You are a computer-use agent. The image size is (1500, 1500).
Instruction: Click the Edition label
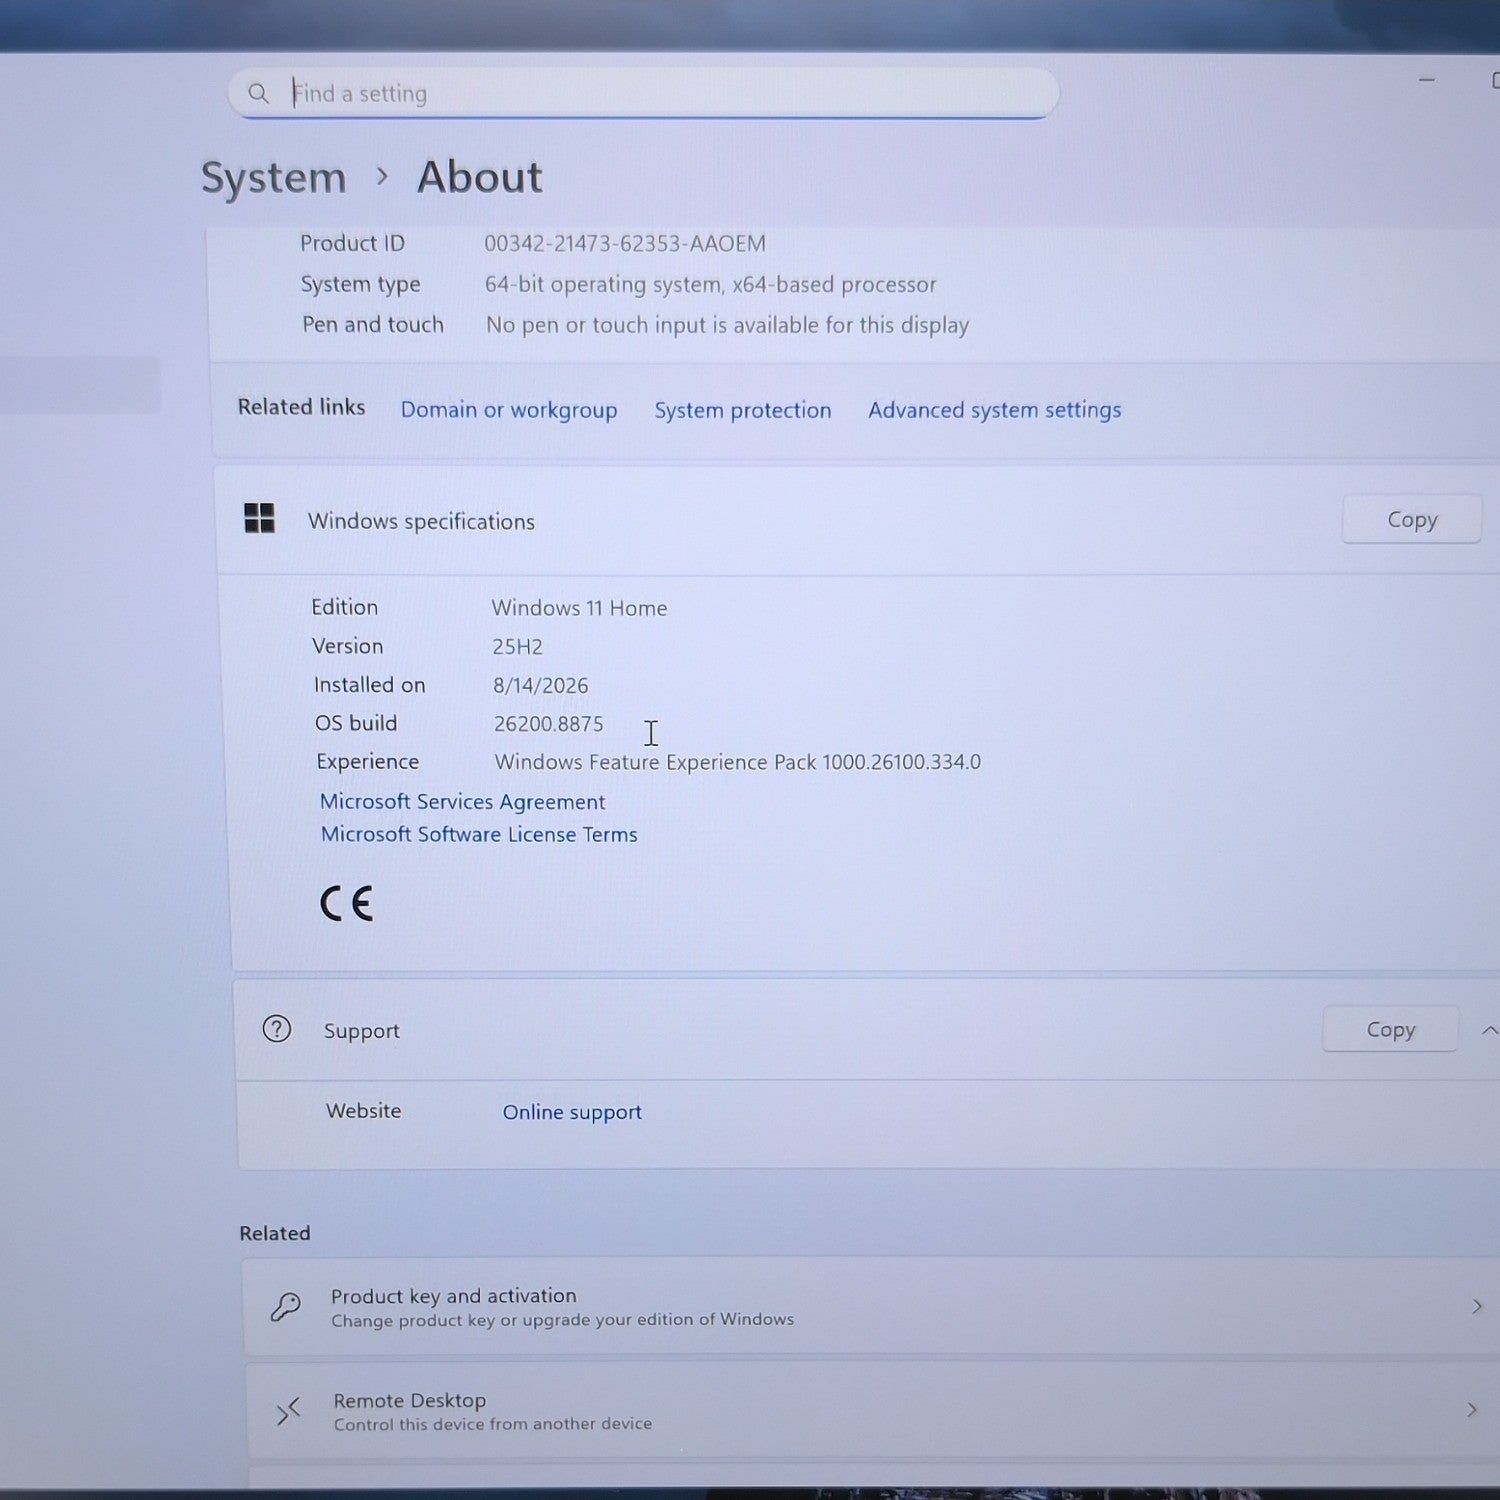point(345,607)
